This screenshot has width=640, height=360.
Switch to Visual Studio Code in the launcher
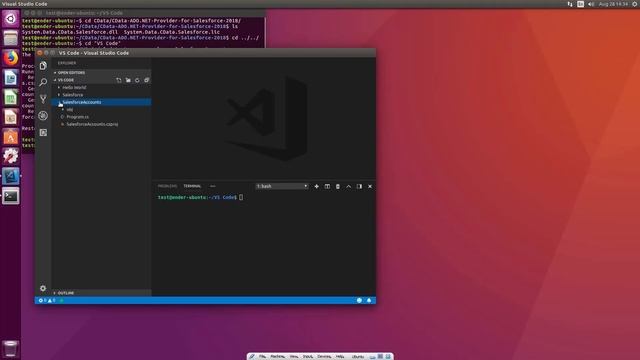(x=11, y=176)
